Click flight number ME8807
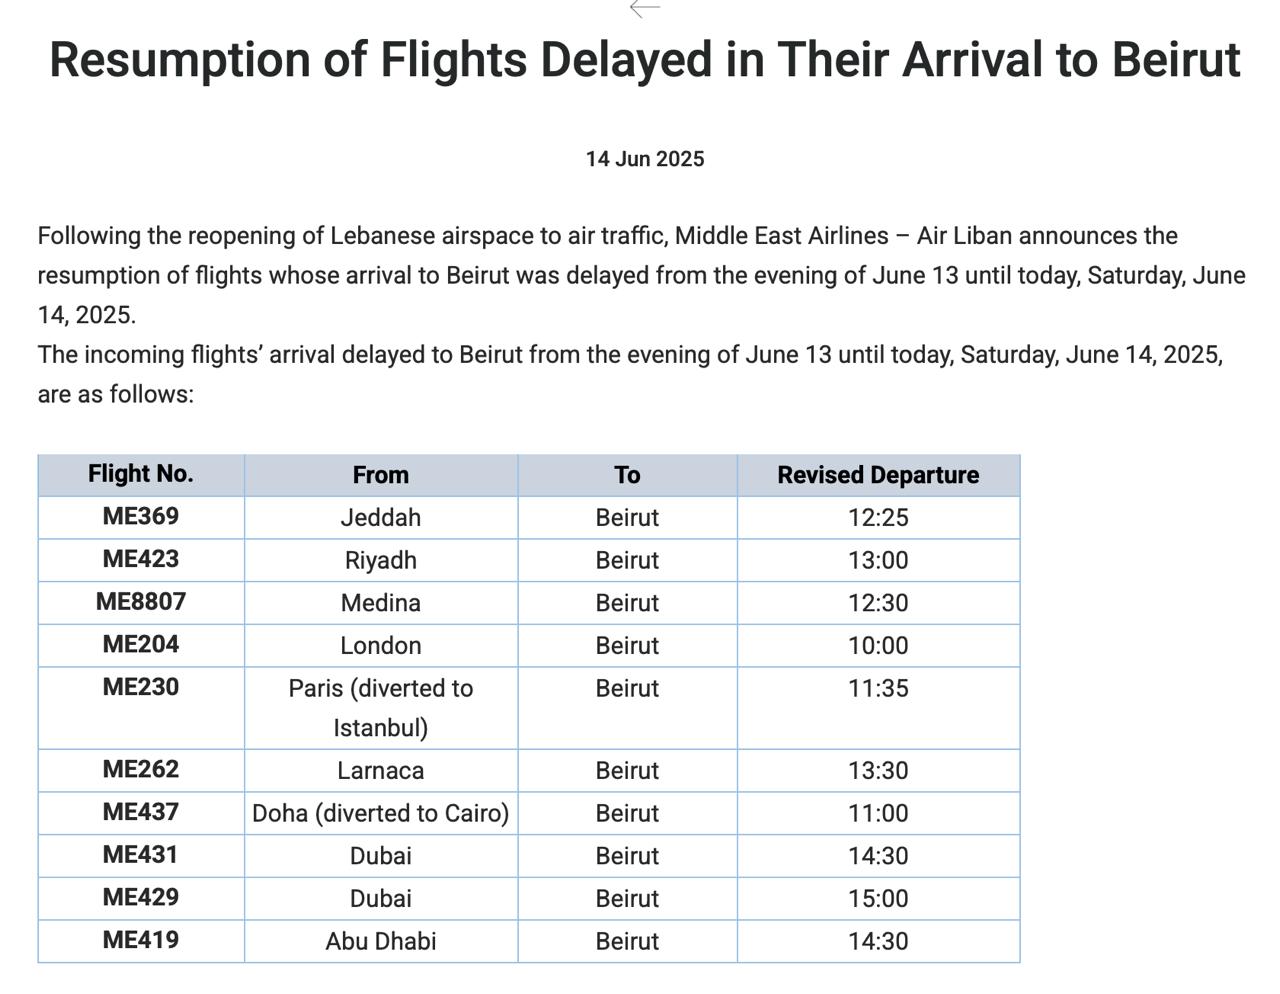 [141, 602]
